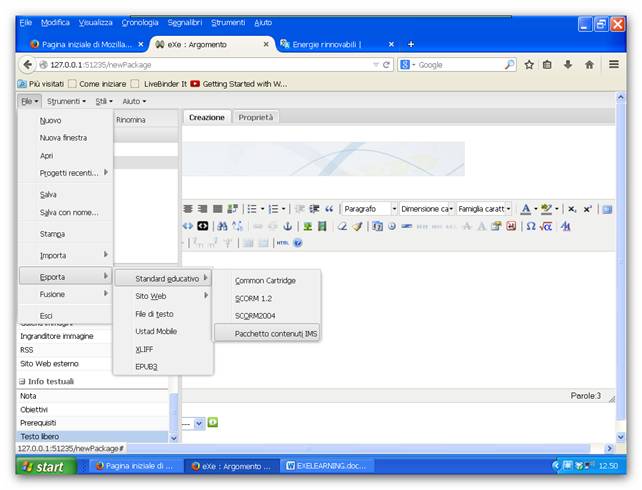Click the horizontal rule icon
This screenshot has width=642, height=490.
(x=407, y=226)
